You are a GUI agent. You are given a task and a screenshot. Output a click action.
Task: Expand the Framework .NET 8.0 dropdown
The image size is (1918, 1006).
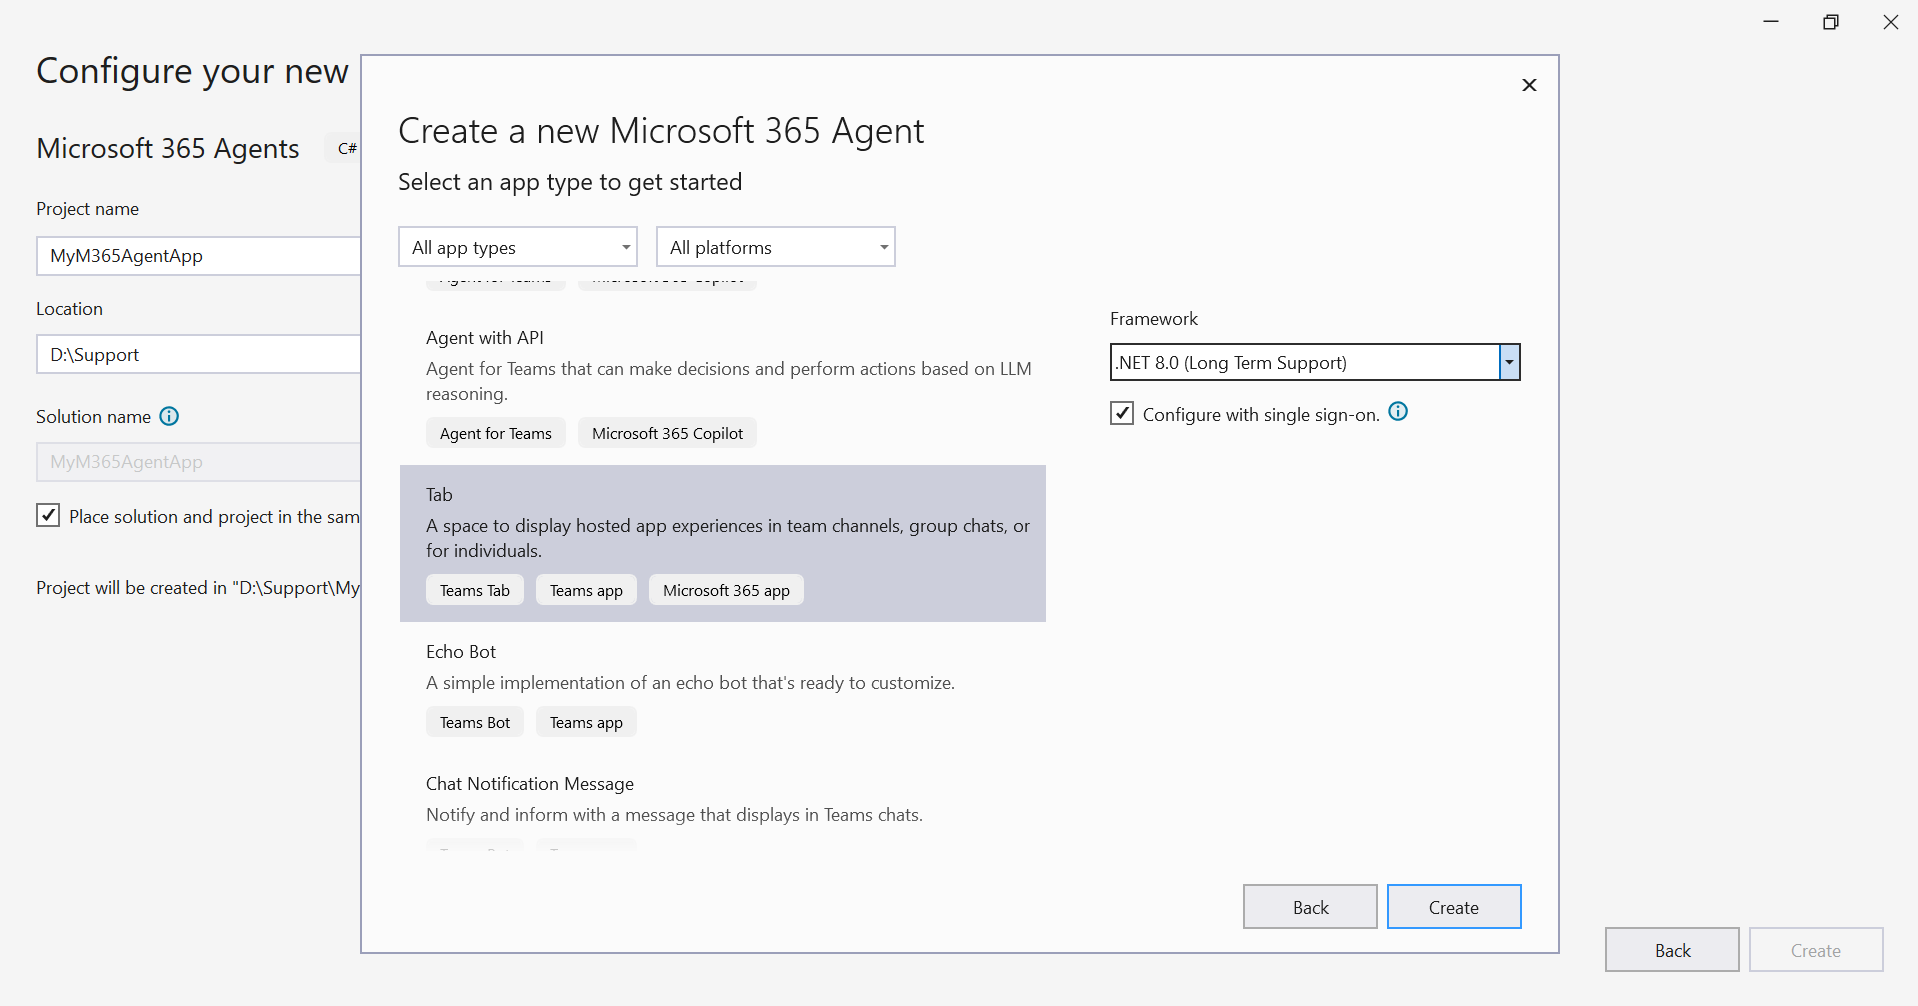tap(1509, 362)
